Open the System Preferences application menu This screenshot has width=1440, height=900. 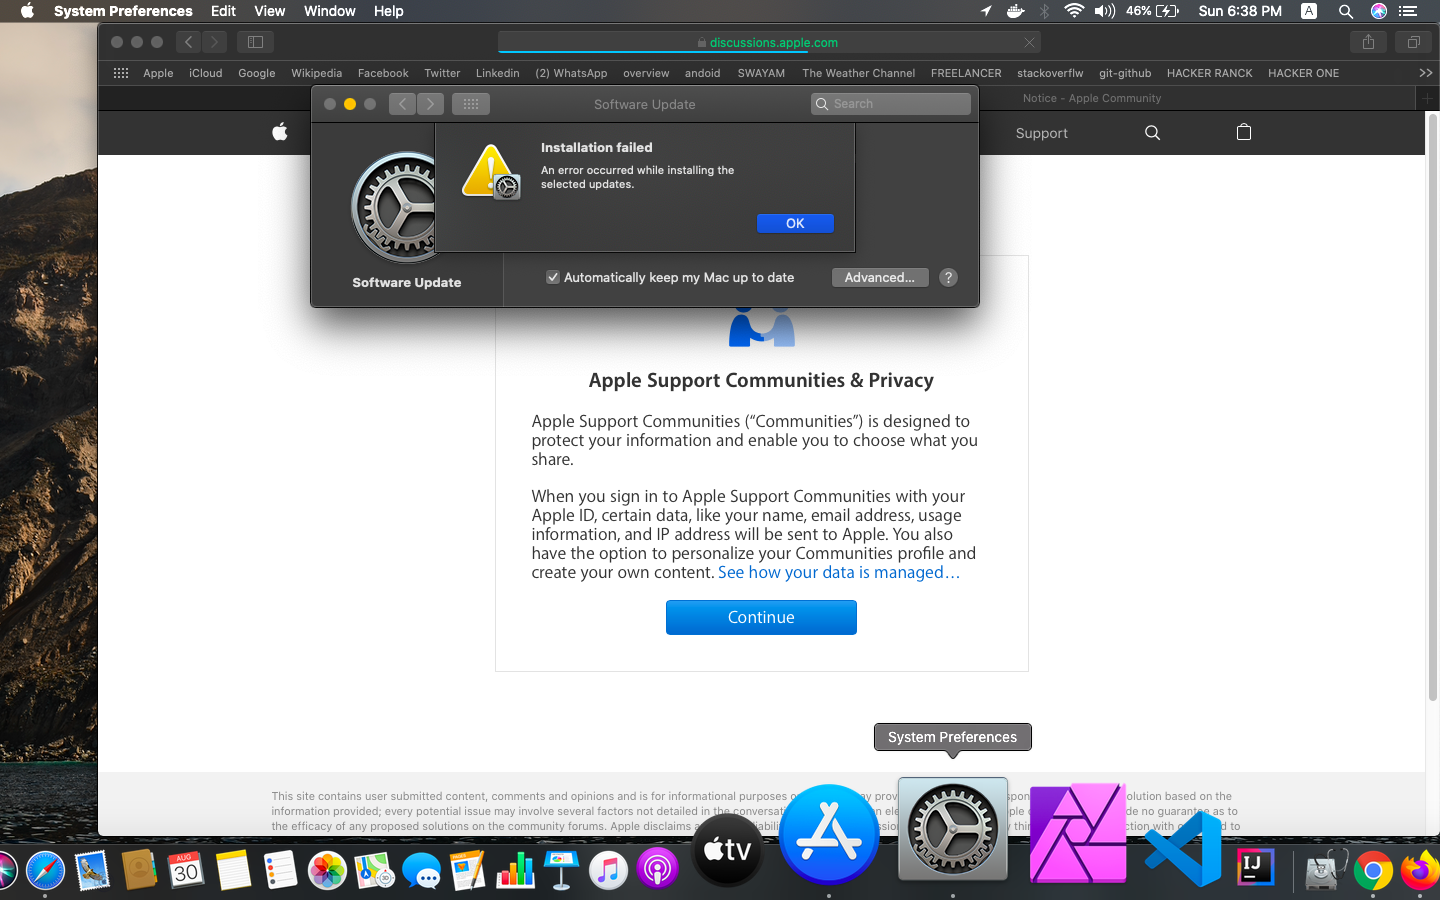tap(123, 11)
